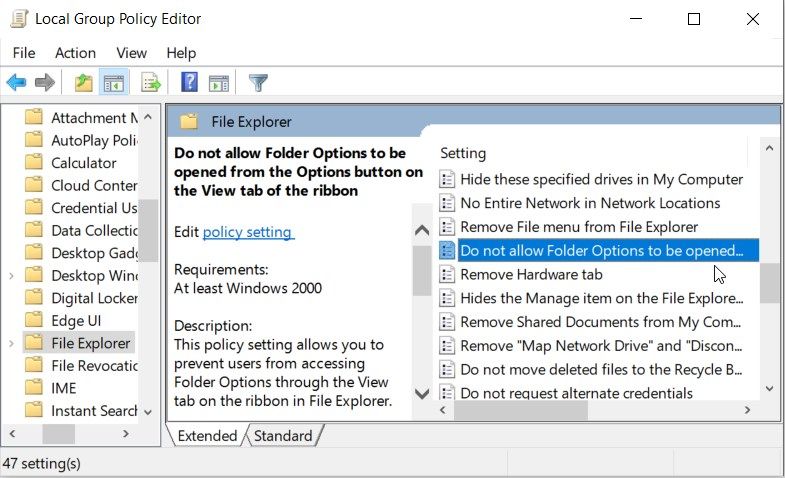The height and width of the screenshot is (478, 785).
Task: Toggle the Show/Hide Console Tree icon
Action: 114,82
